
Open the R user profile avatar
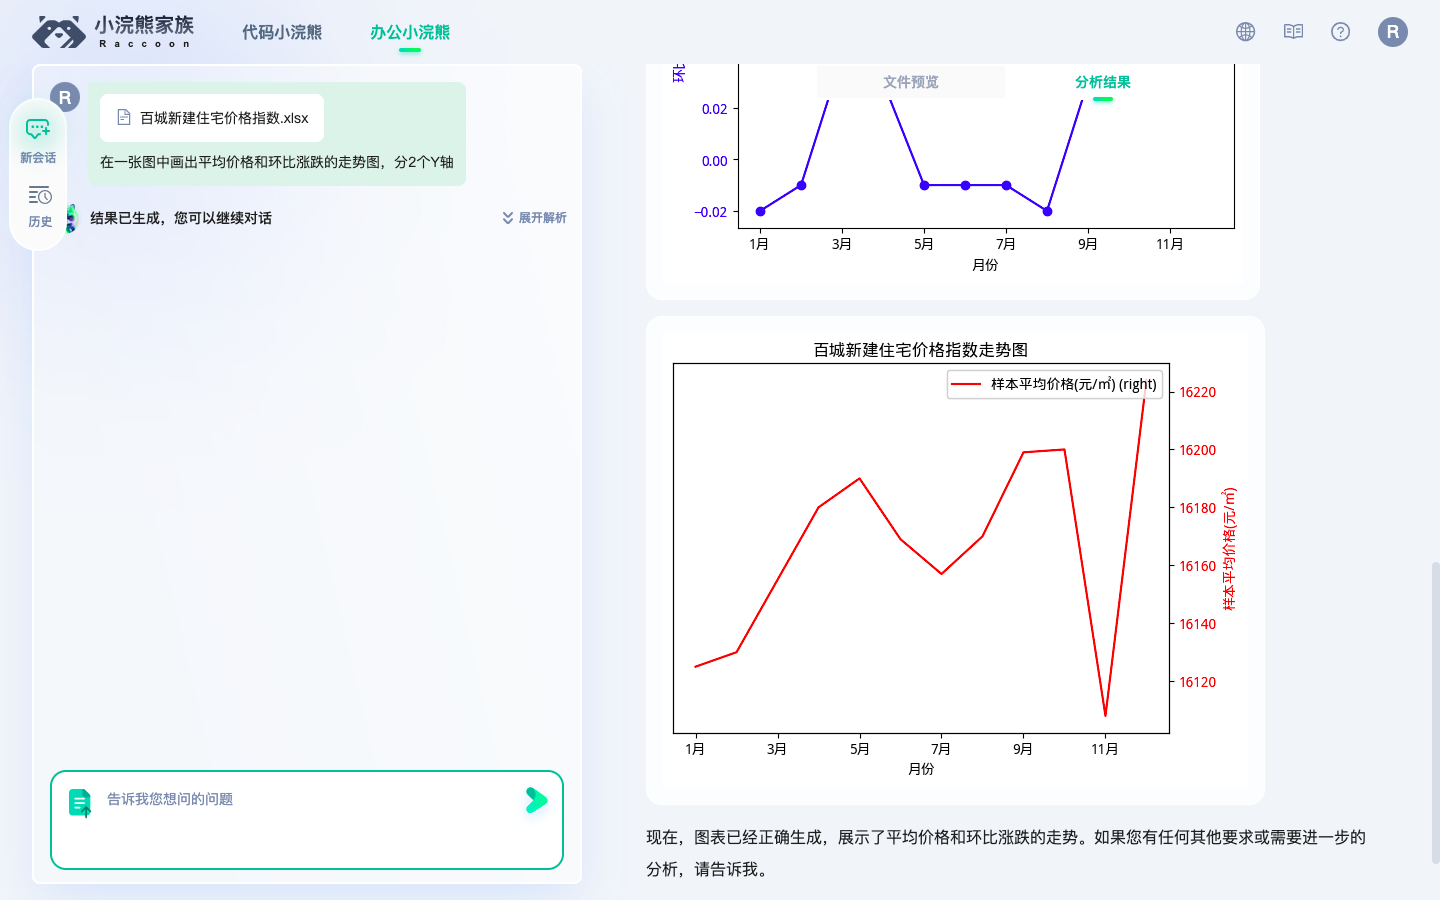(1392, 31)
